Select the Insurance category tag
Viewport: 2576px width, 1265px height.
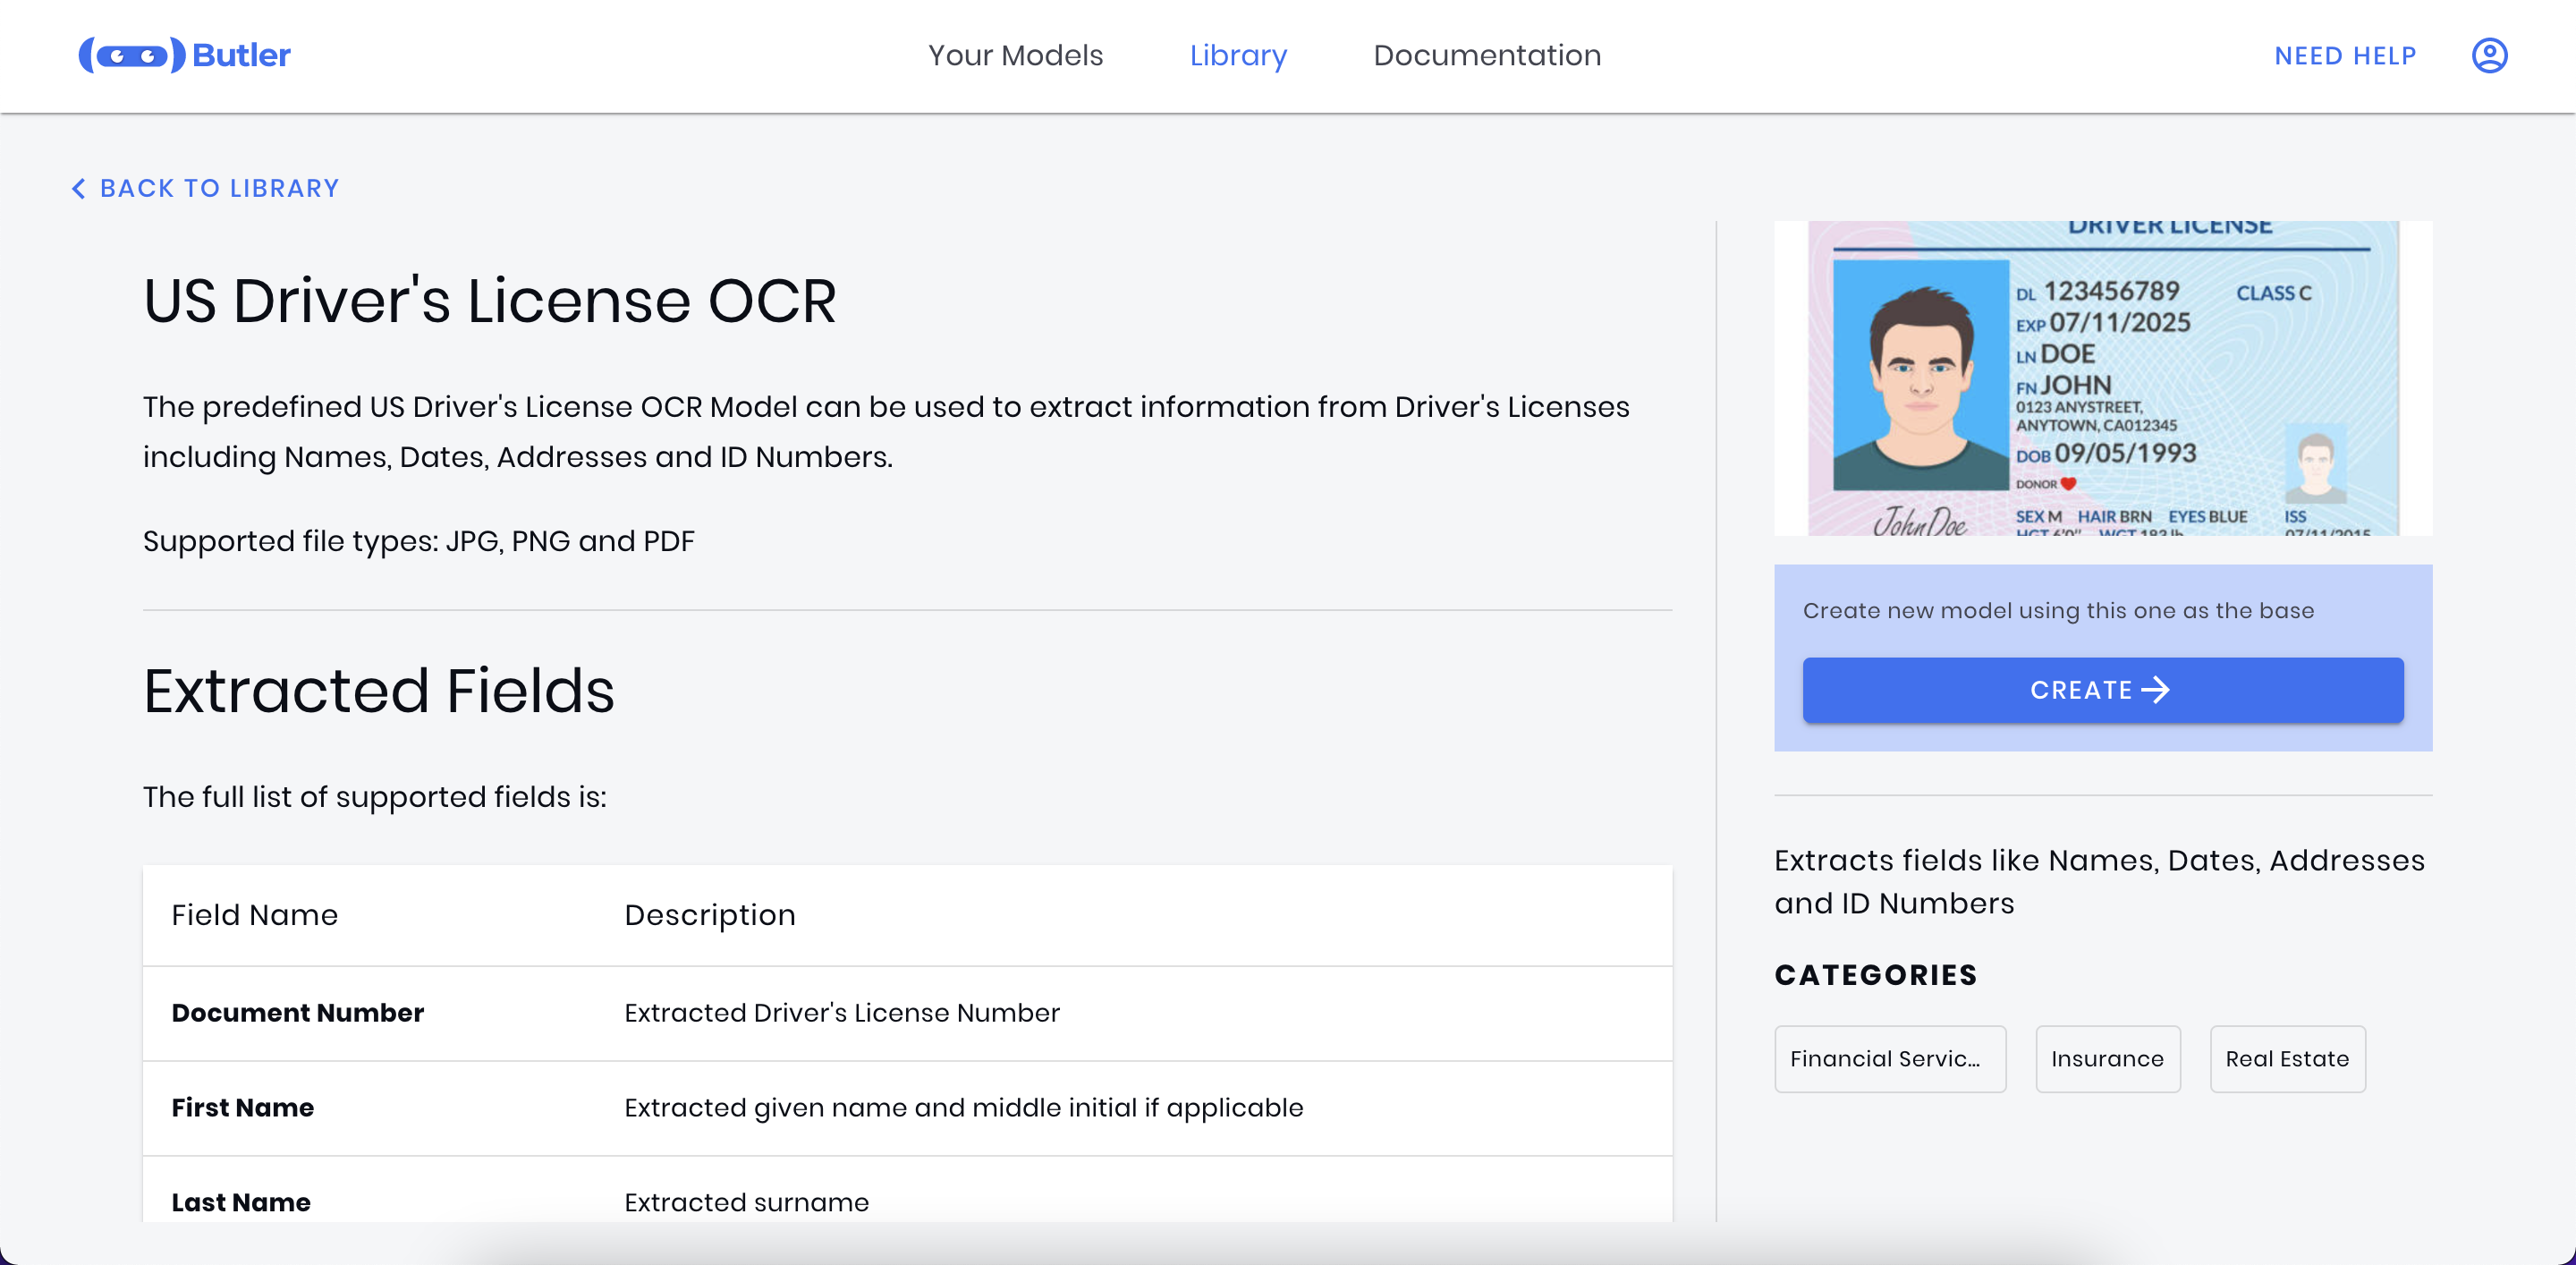click(2107, 1058)
